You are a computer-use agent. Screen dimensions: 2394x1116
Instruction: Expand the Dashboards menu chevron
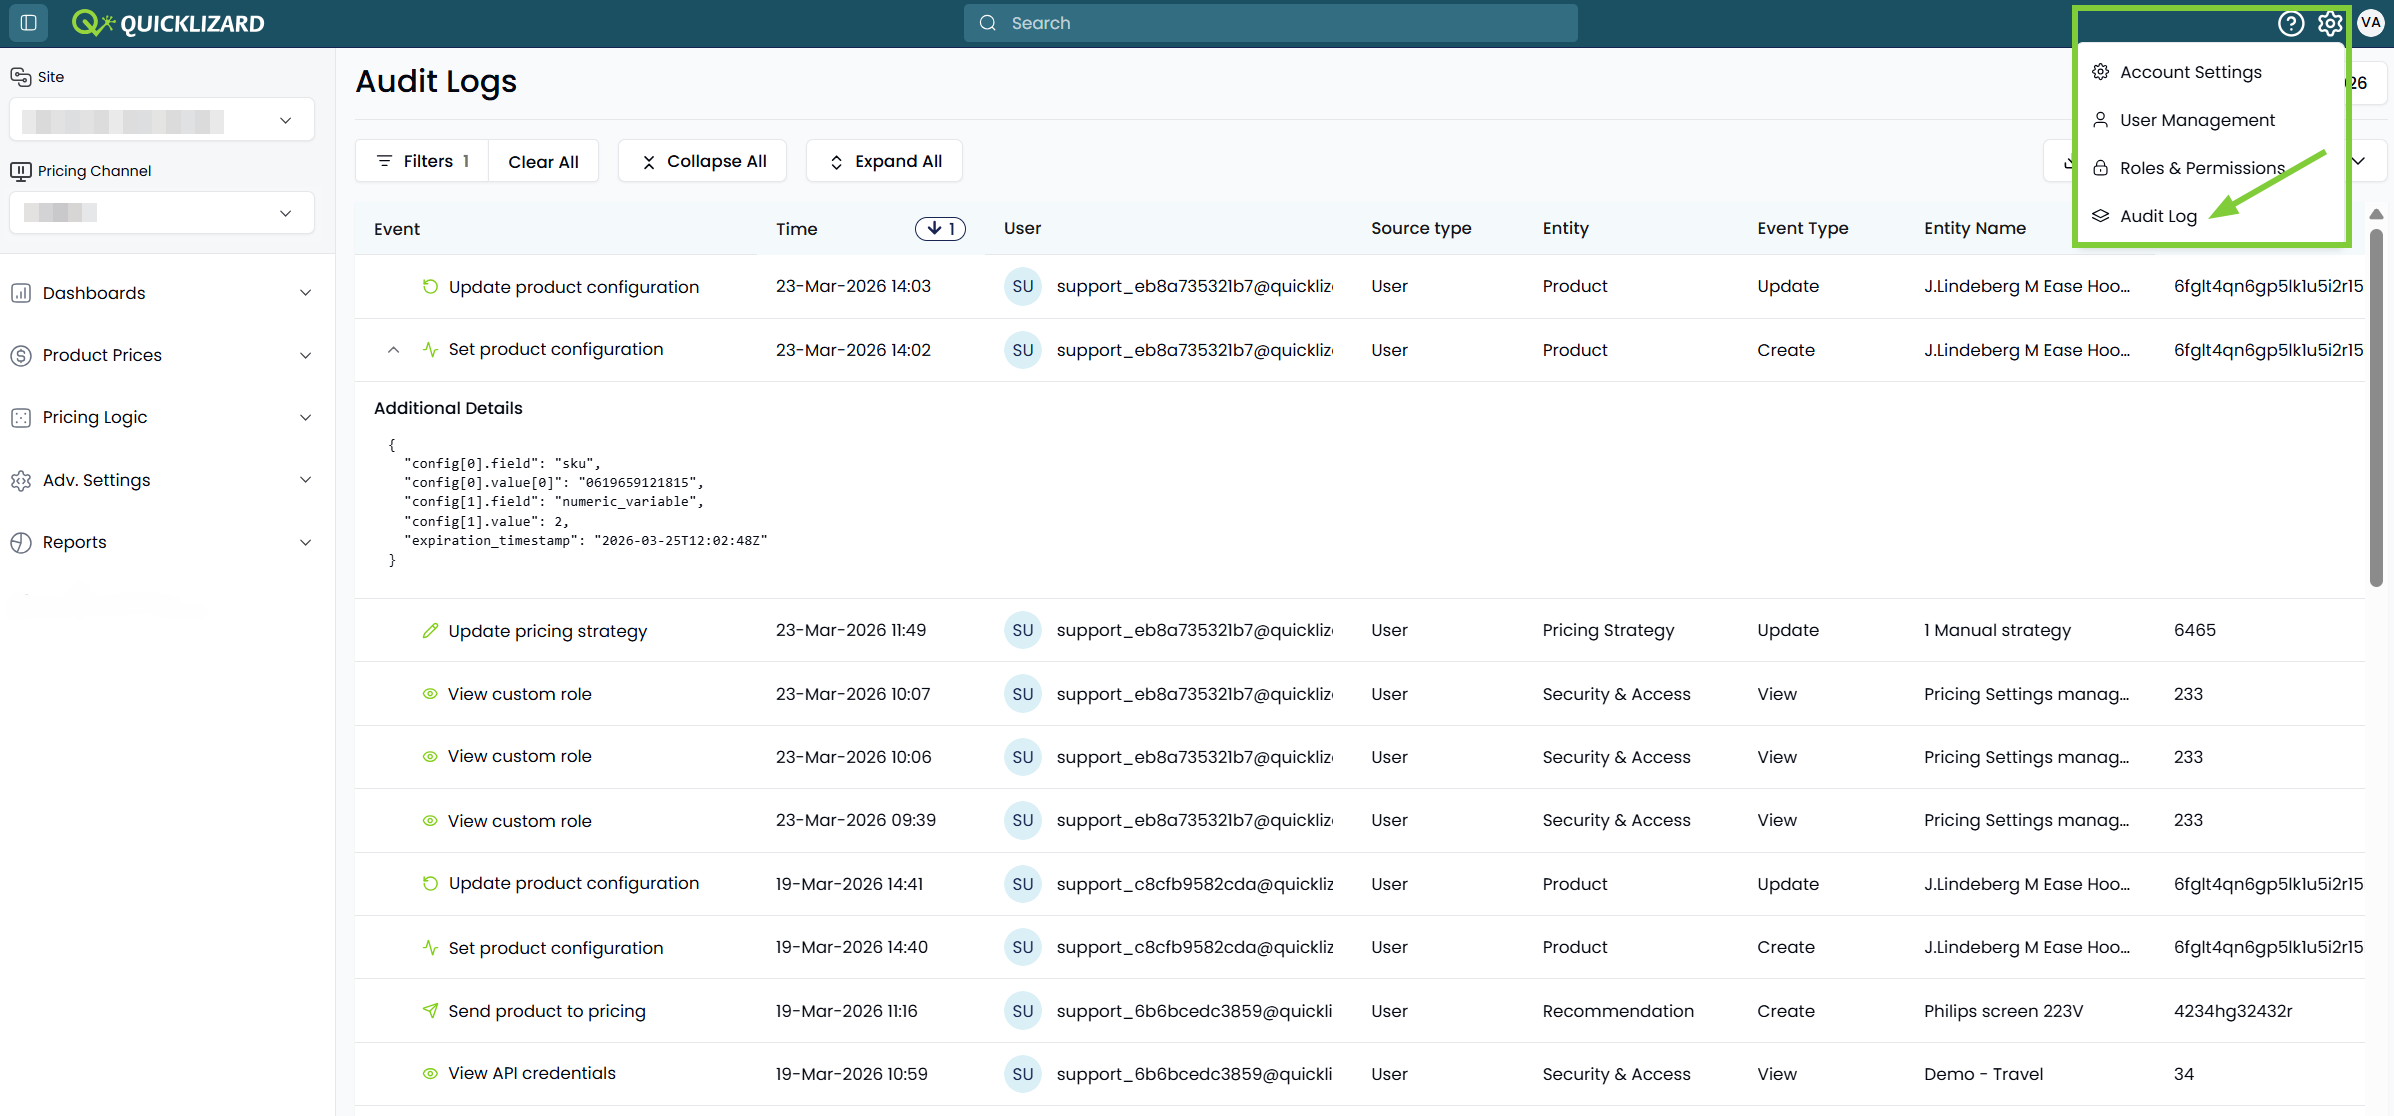305,293
